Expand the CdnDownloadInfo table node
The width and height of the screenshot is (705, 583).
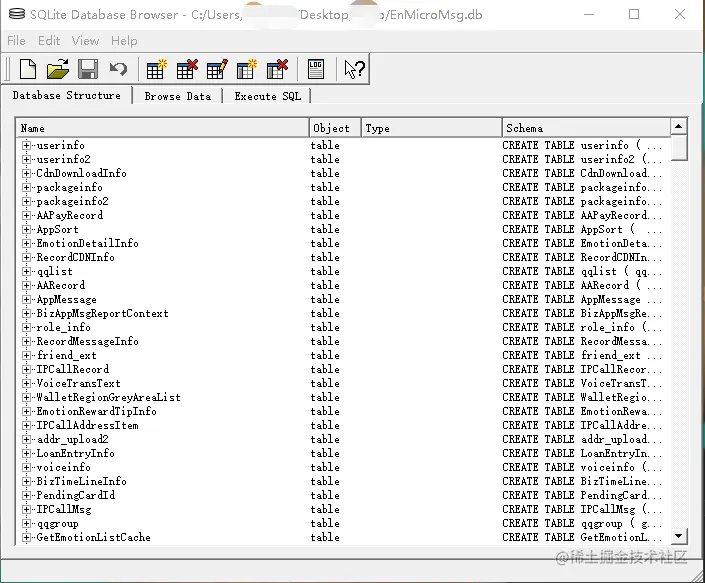pyautogui.click(x=26, y=173)
